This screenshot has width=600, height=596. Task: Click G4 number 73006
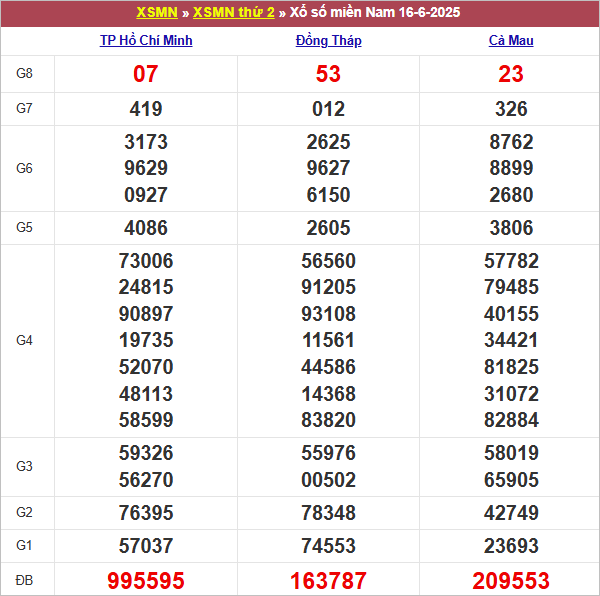[x=146, y=261]
